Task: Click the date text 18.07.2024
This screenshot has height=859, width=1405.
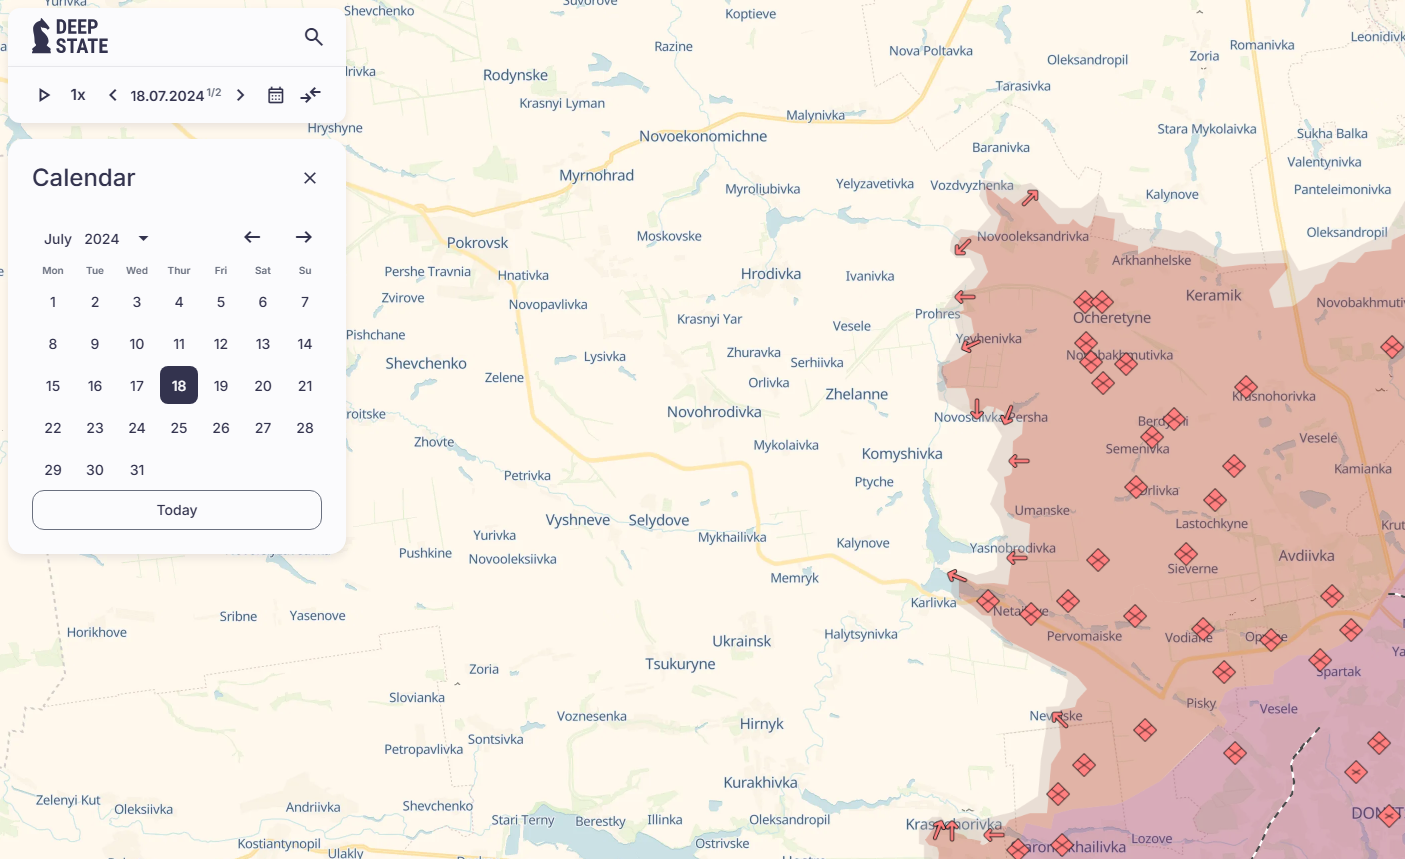Action: point(167,96)
